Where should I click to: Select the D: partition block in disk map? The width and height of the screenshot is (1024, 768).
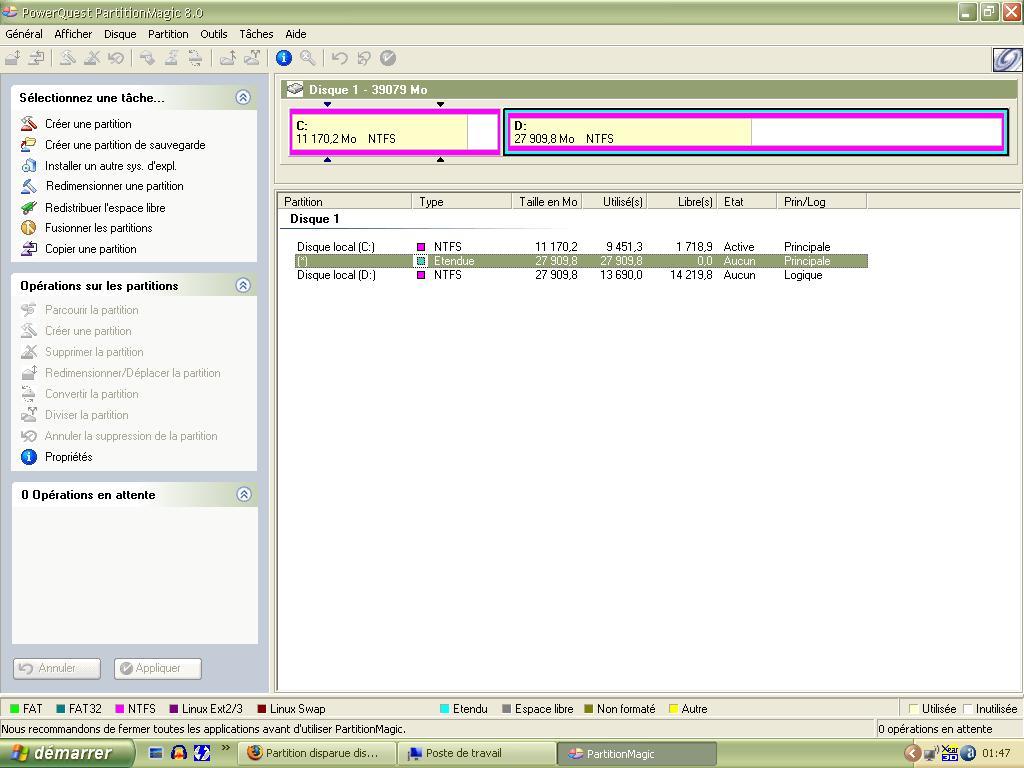[756, 132]
